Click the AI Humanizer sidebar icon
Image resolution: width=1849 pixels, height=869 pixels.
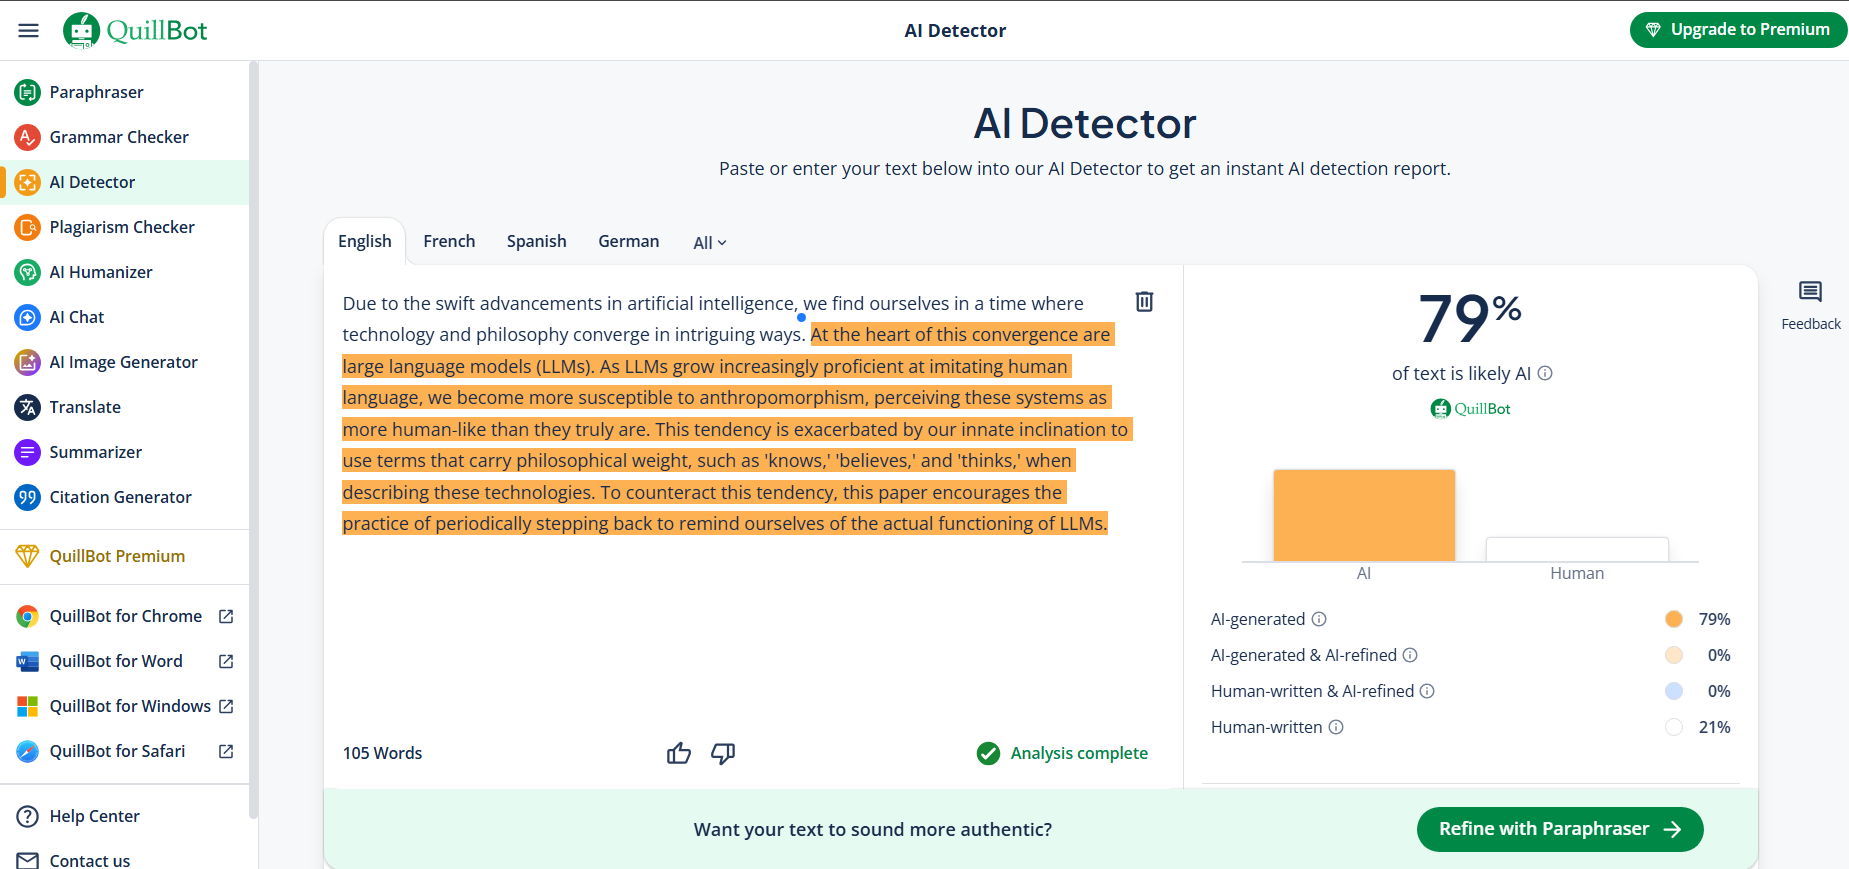pos(27,272)
